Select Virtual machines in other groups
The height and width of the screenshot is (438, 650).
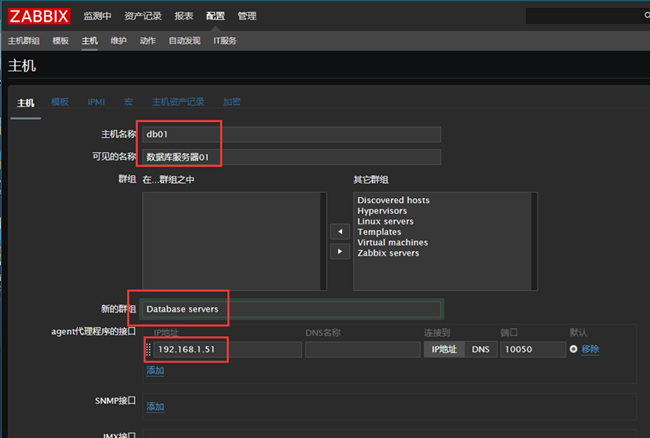[x=393, y=242]
